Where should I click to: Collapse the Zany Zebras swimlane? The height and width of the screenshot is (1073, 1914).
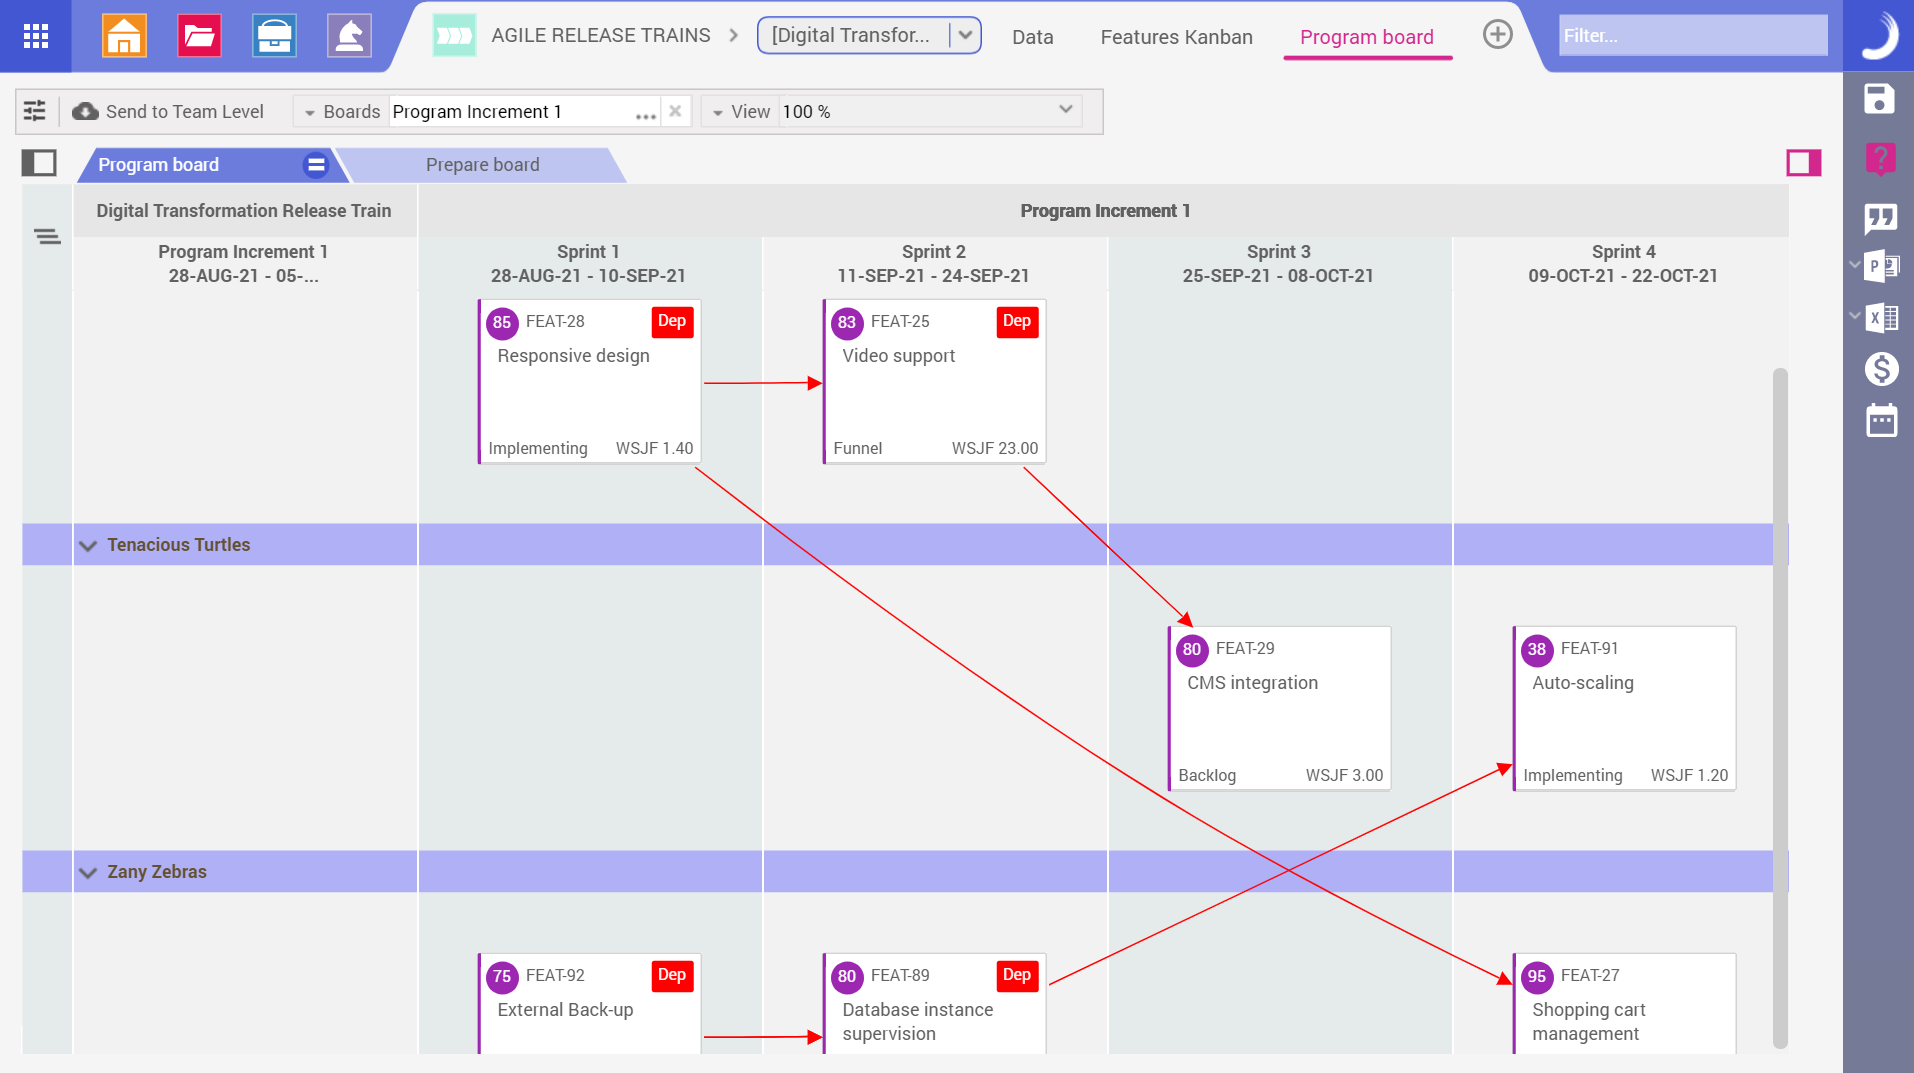(x=87, y=871)
